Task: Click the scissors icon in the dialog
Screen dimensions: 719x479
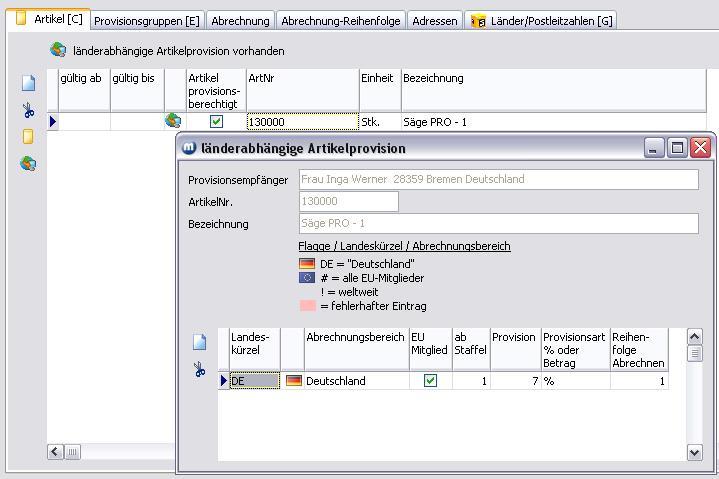Action: 199,370
